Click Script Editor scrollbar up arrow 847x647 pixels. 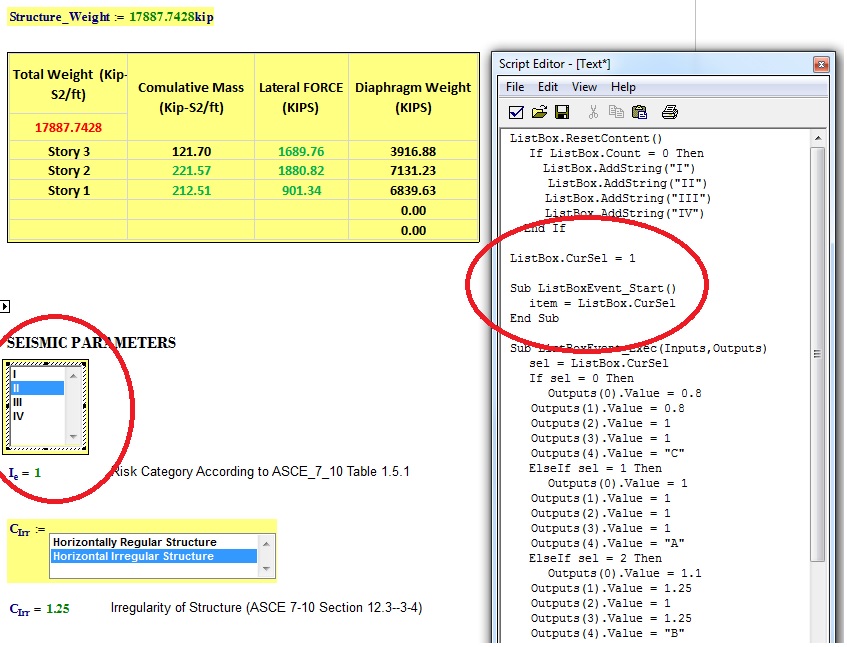click(x=818, y=138)
